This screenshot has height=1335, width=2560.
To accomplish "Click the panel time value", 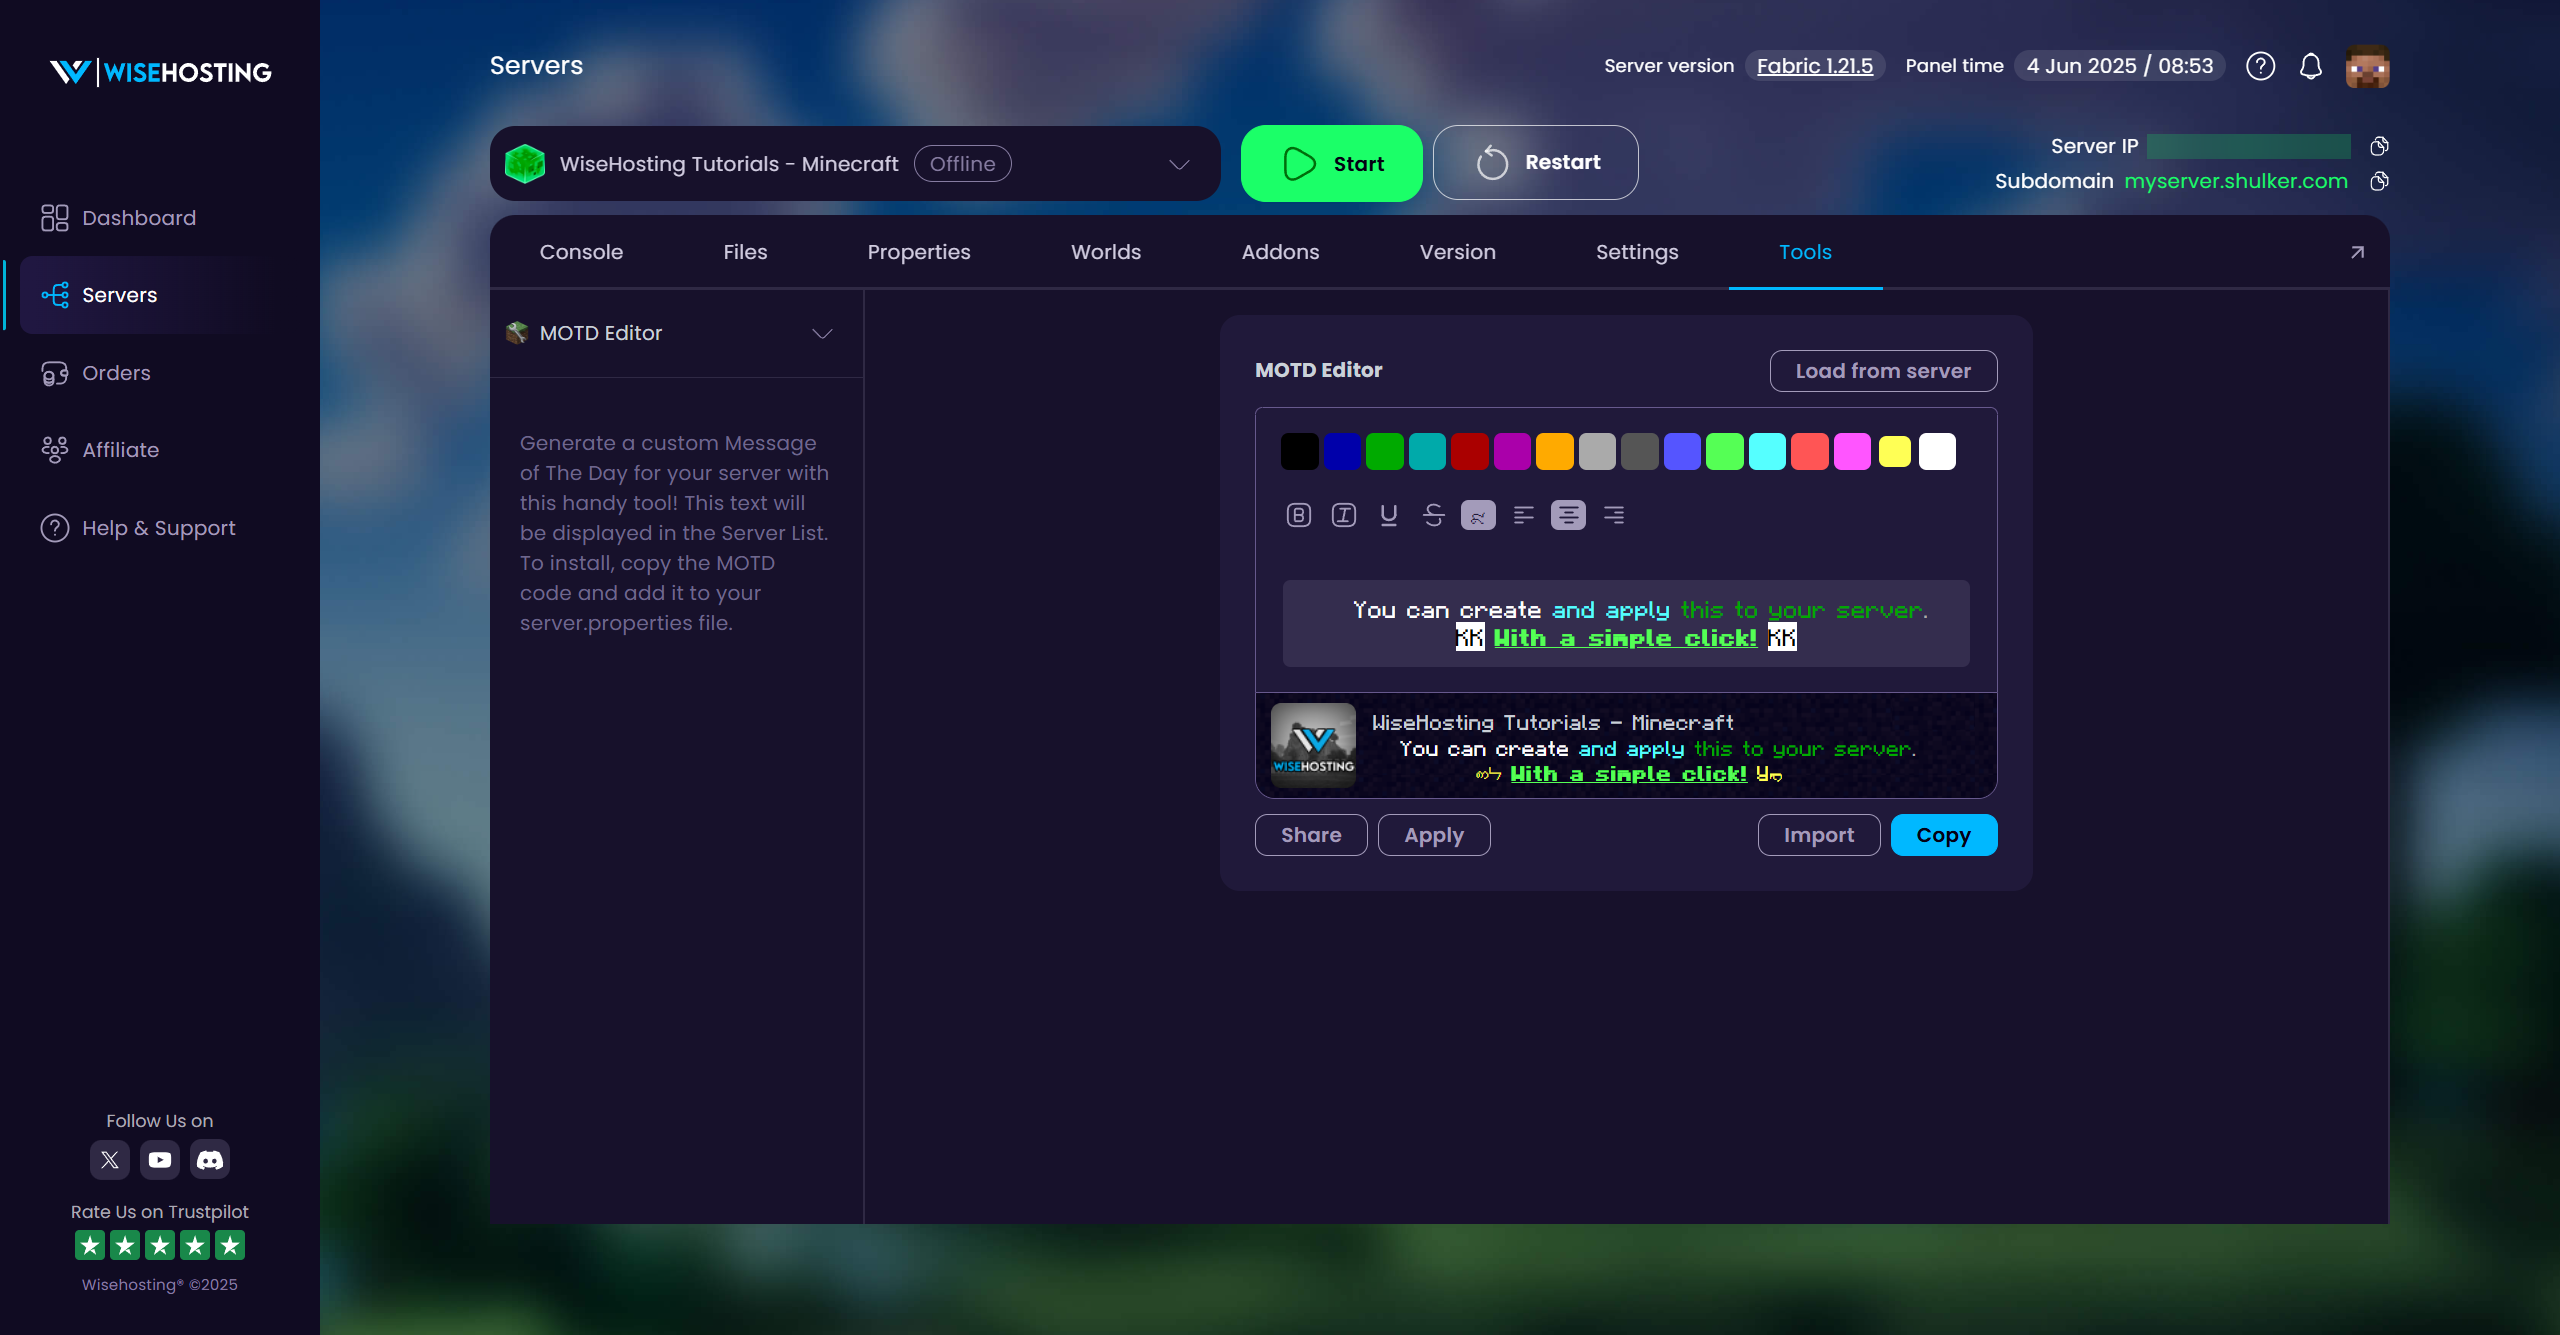I will [x=2120, y=66].
